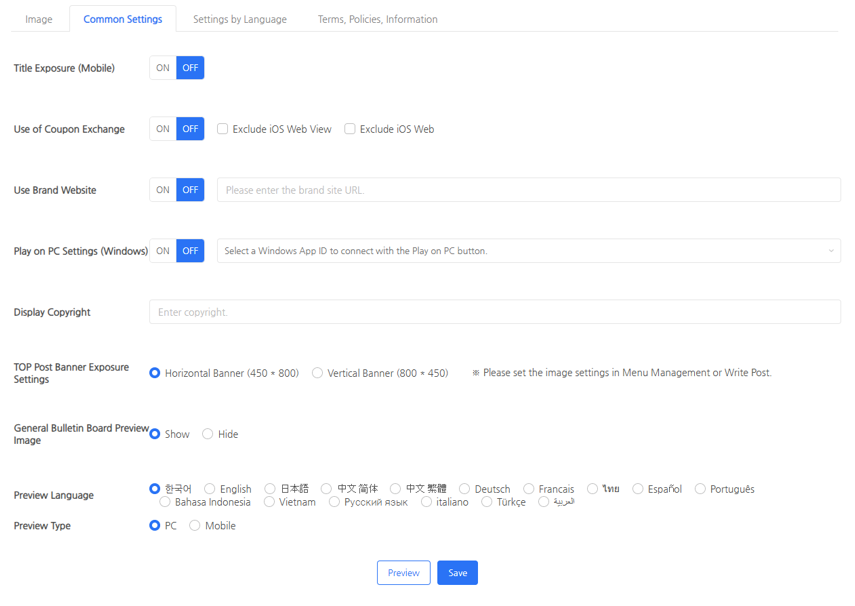Set Preview Type to Mobile
This screenshot has height=606, width=855.
coord(195,525)
